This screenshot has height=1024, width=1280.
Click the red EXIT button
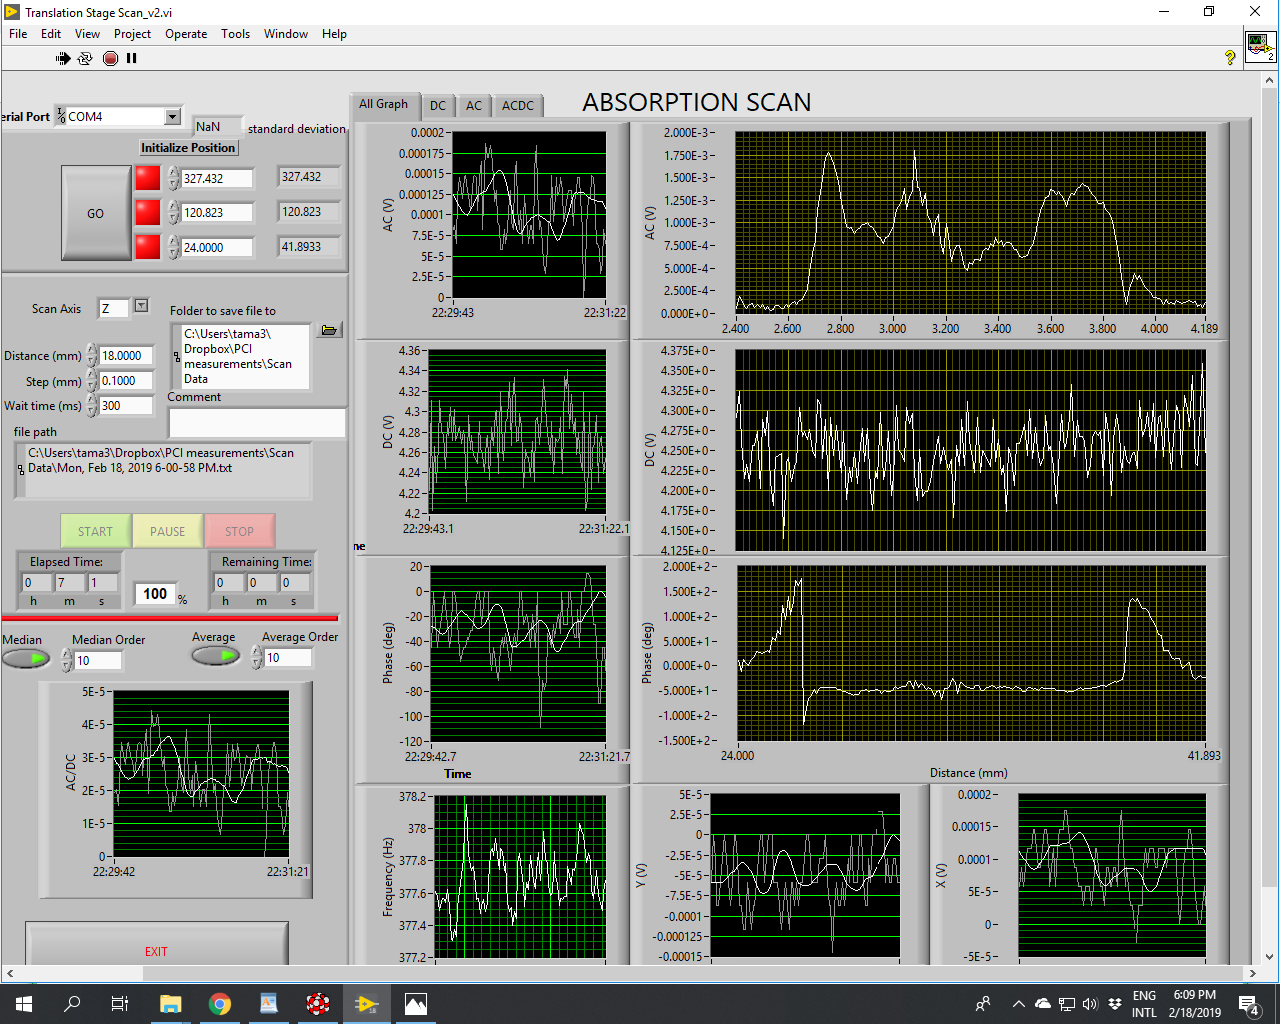click(x=156, y=950)
